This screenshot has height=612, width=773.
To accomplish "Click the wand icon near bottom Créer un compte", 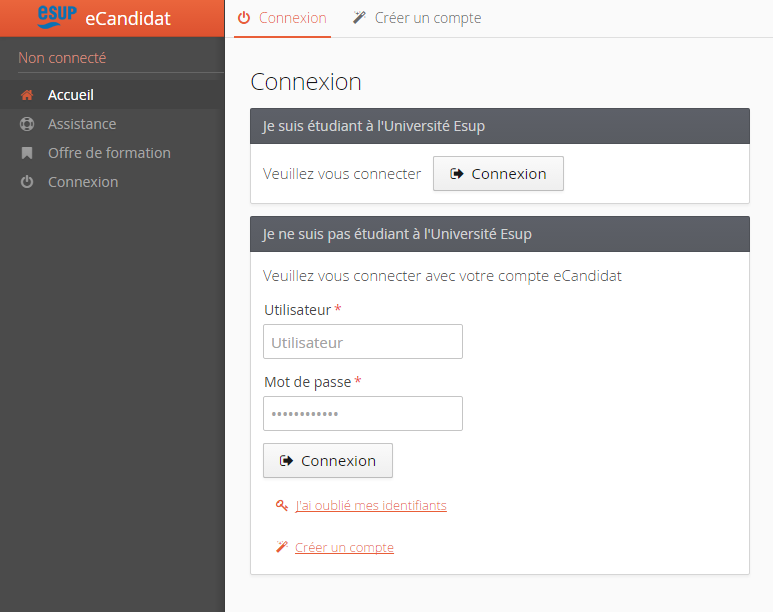I will click(x=282, y=548).
